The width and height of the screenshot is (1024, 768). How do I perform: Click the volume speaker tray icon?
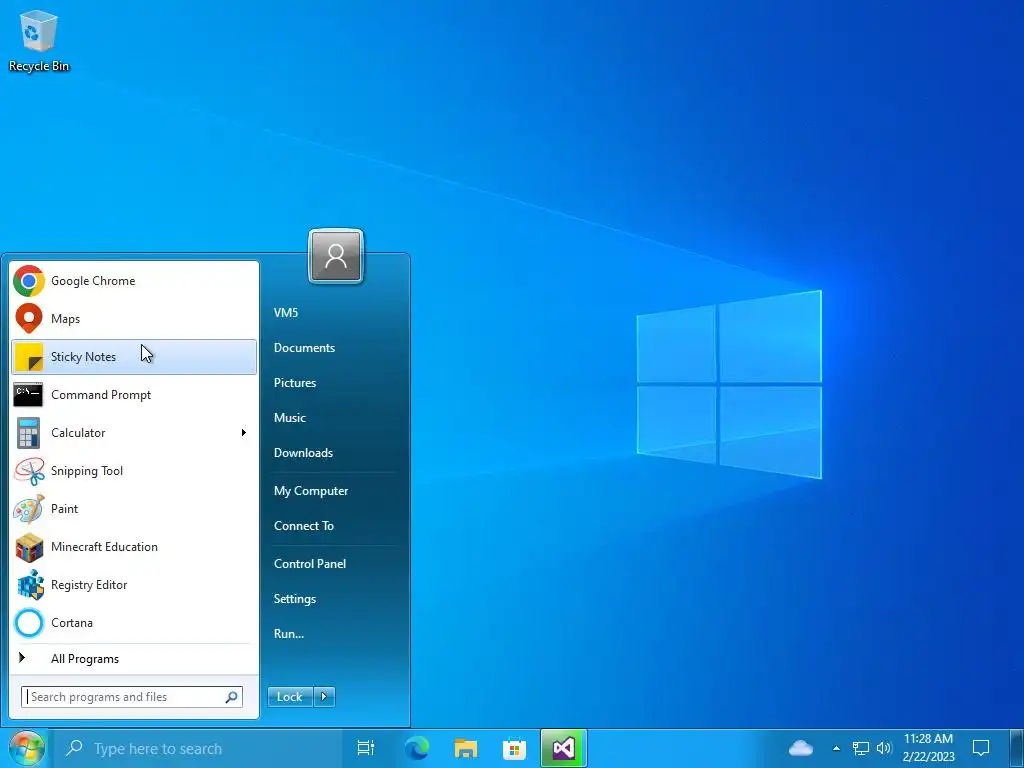click(x=884, y=748)
